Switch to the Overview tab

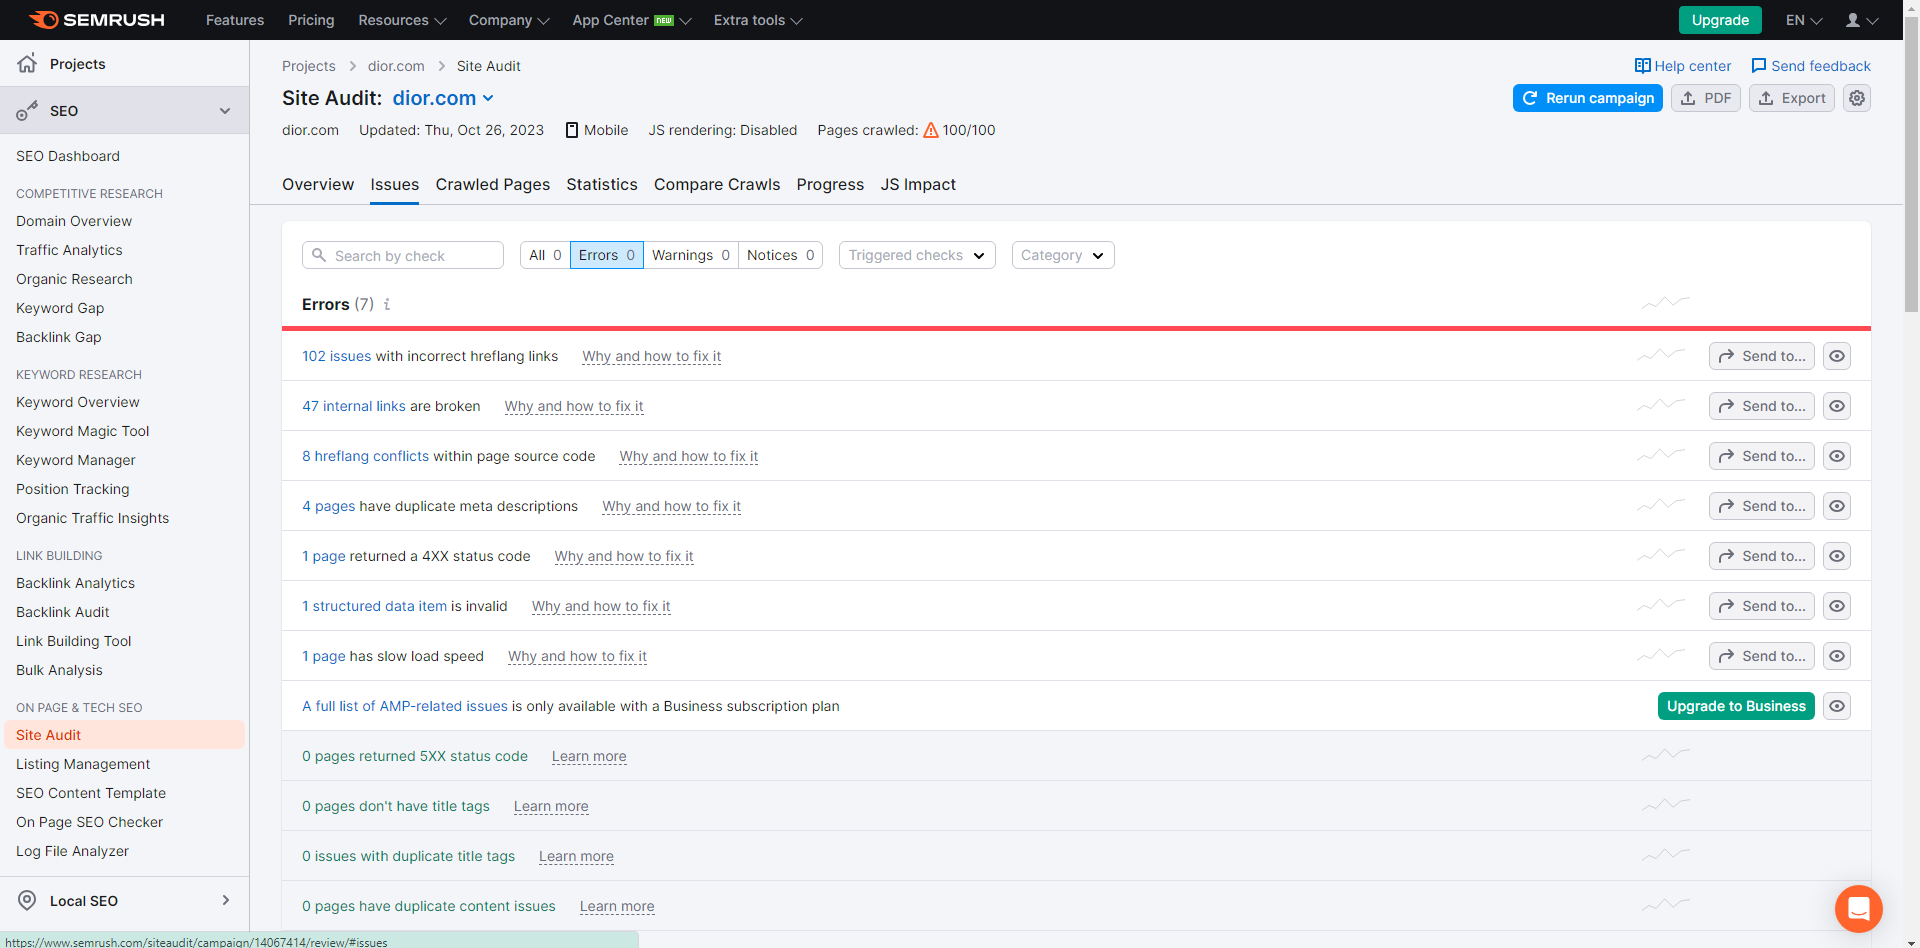(x=318, y=184)
